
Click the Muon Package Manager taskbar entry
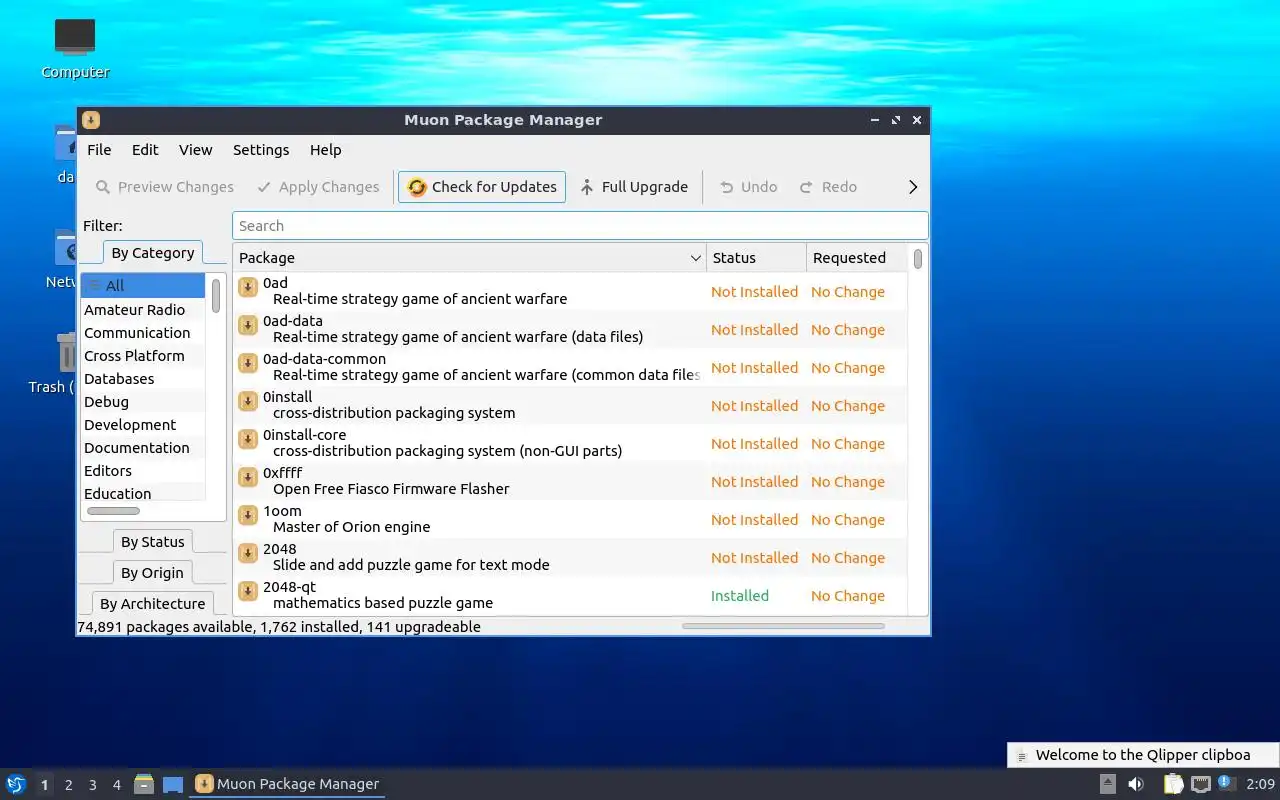point(288,784)
